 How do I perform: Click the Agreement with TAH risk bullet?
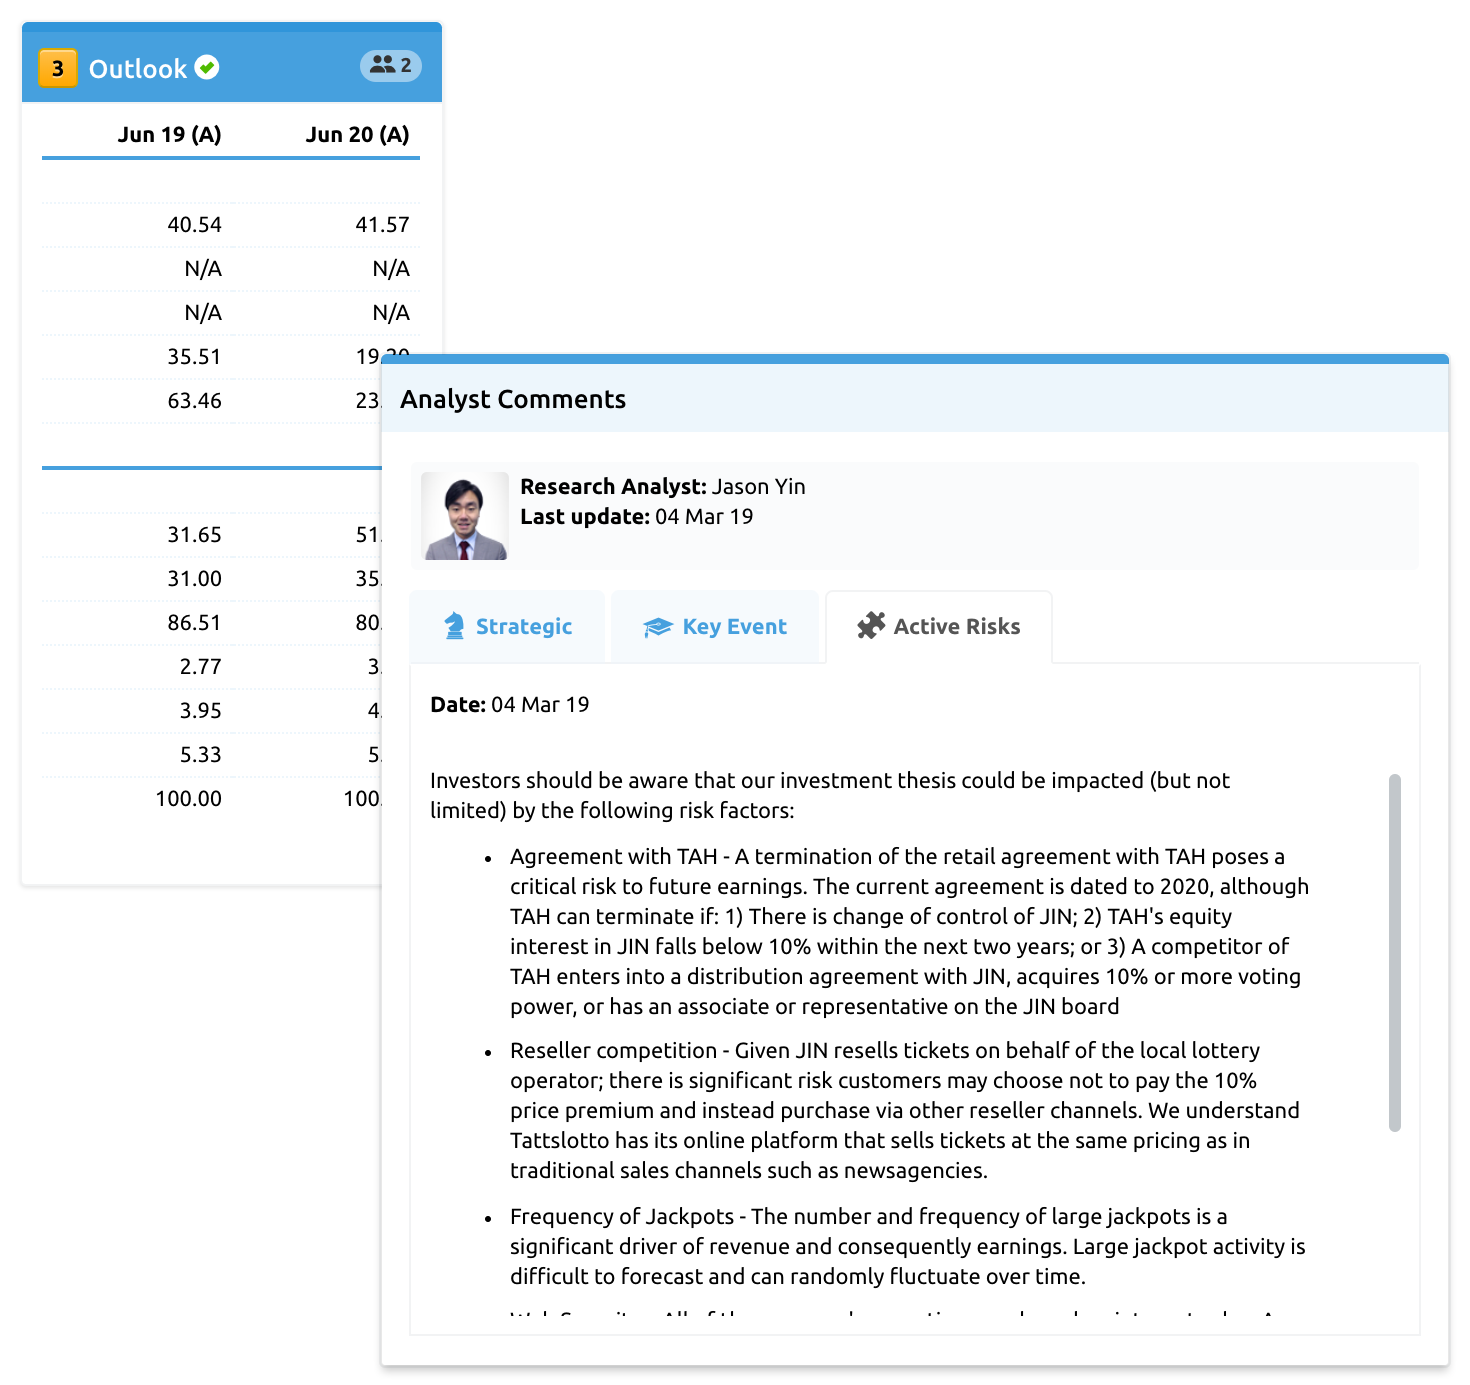pyautogui.click(x=909, y=931)
